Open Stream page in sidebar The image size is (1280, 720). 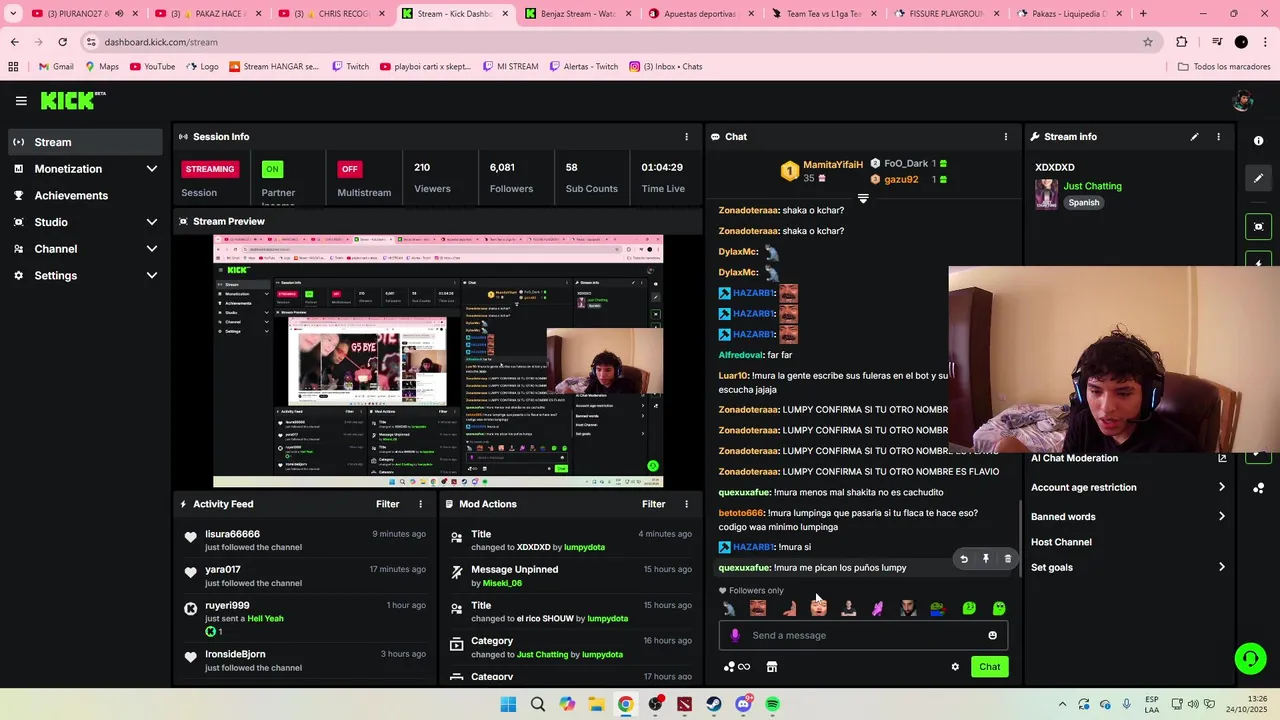coord(85,142)
